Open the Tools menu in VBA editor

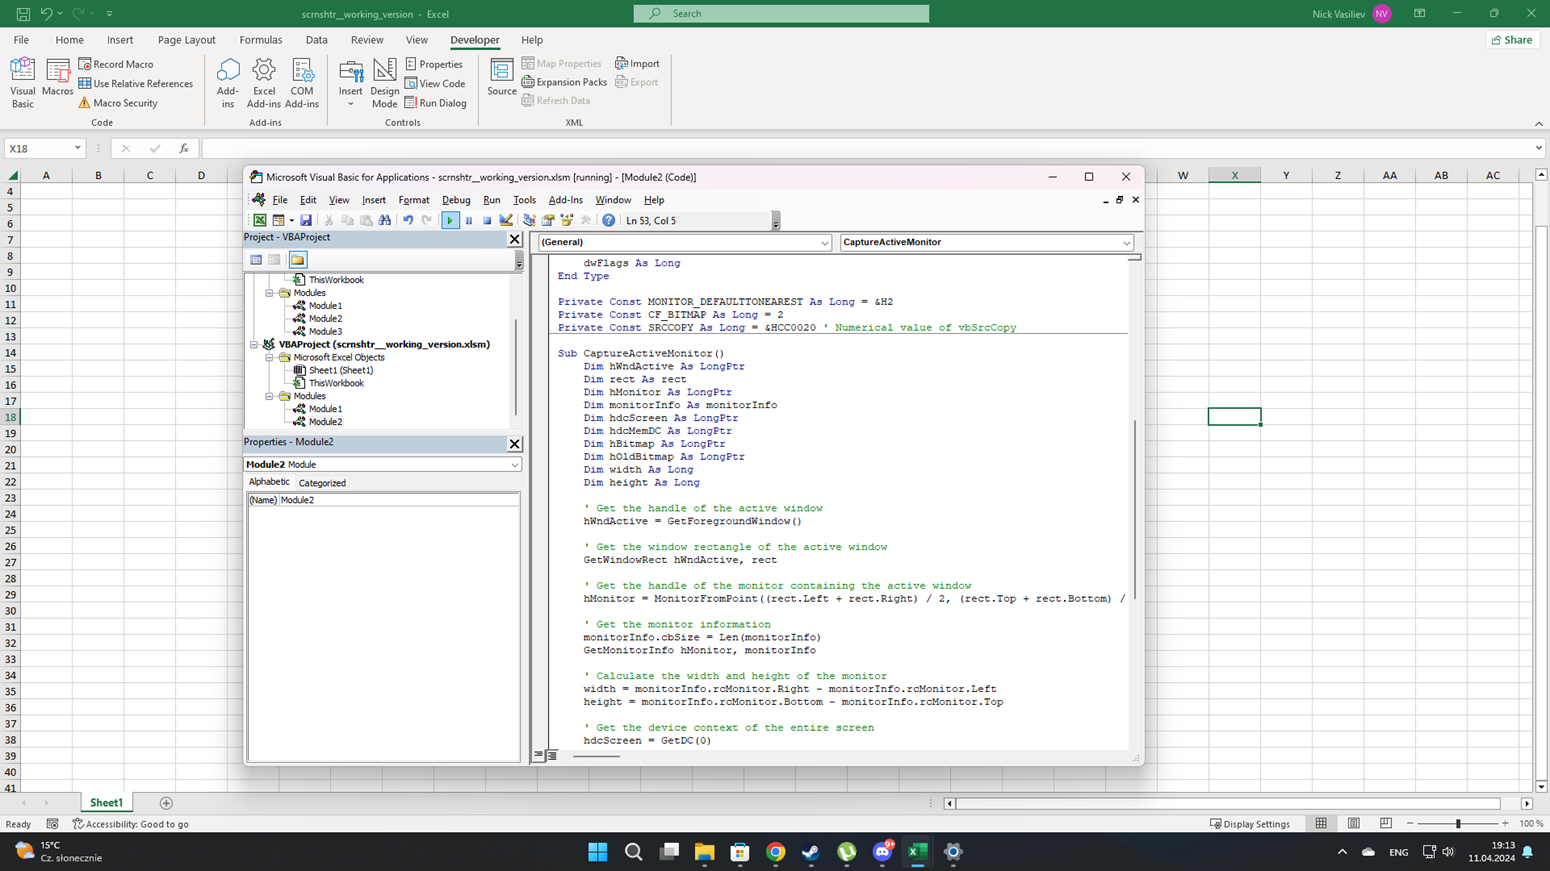coord(524,200)
